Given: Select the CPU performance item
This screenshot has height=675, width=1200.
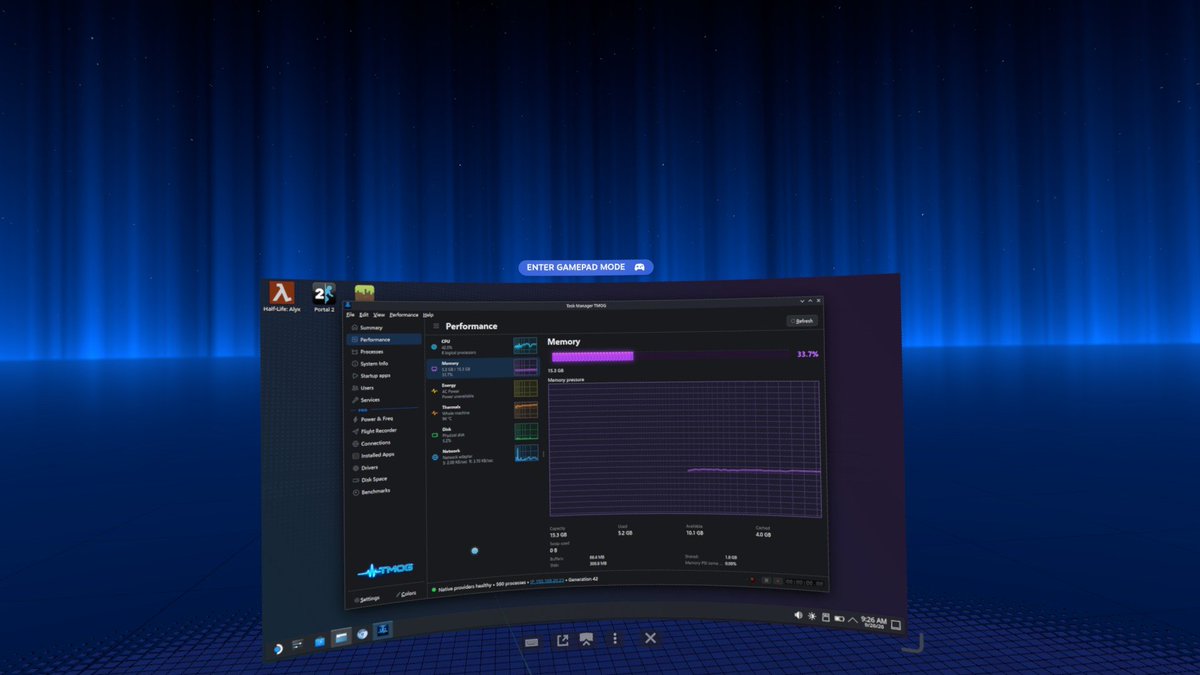Looking at the screenshot, I should [x=484, y=345].
